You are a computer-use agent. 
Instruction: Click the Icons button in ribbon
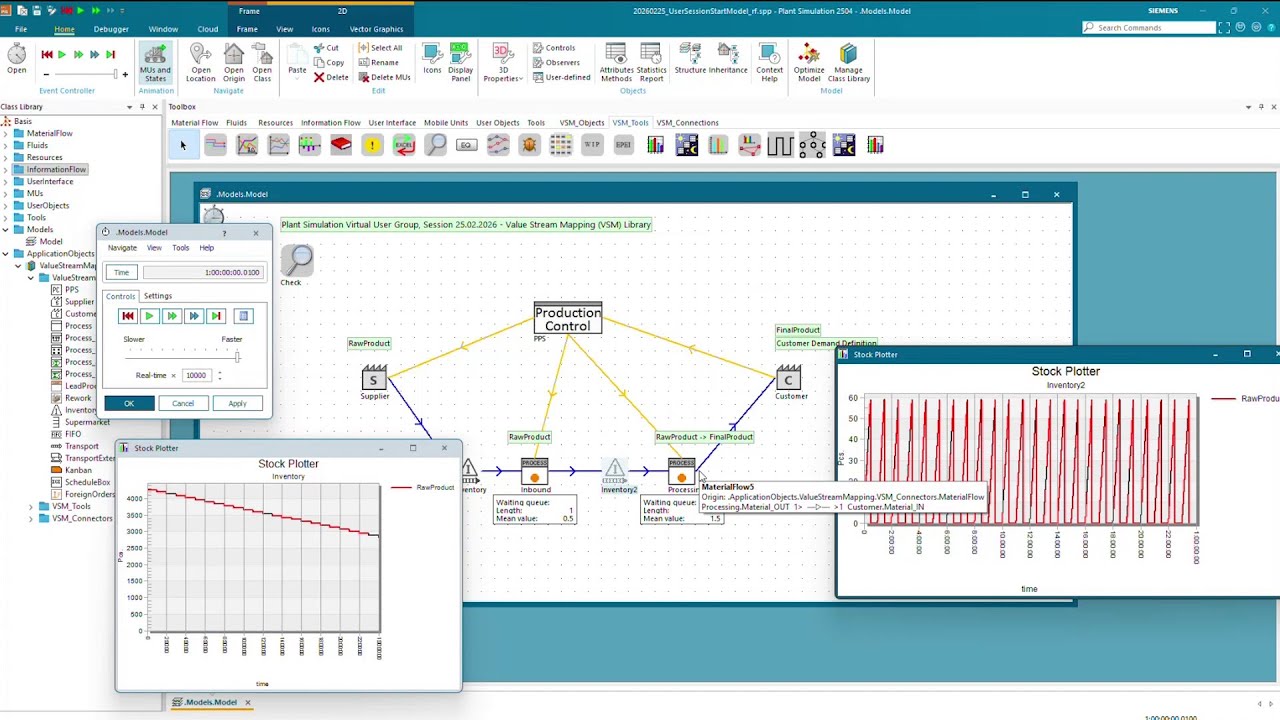tap(432, 58)
